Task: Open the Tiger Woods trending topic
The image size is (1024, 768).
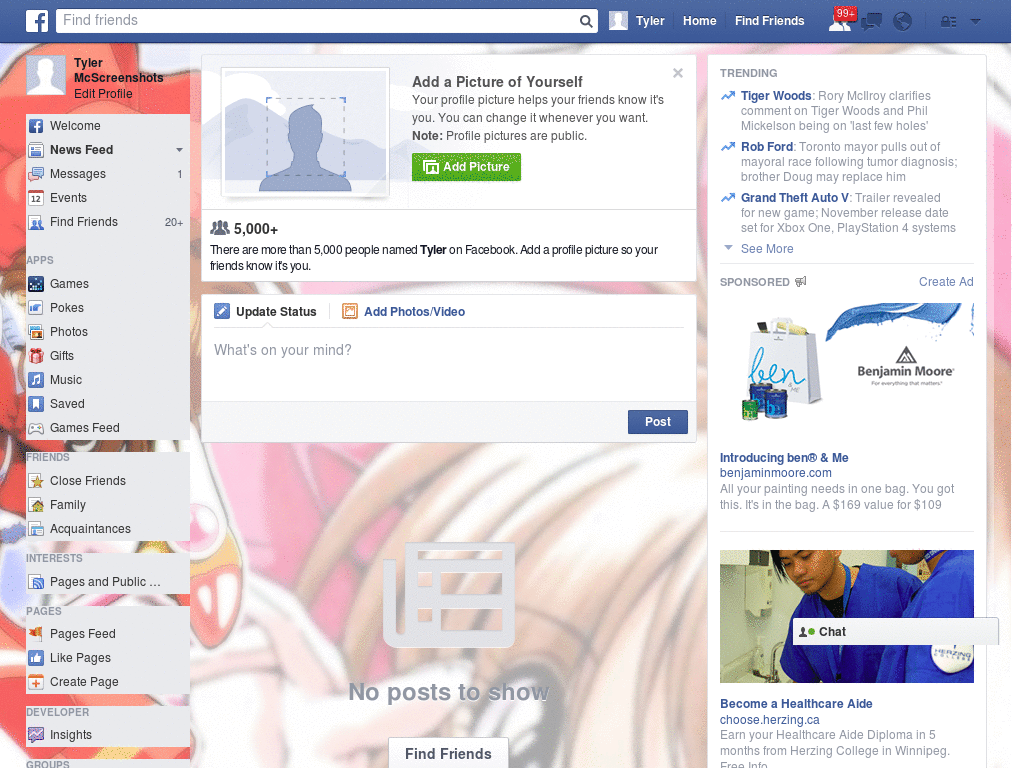Action: 775,96
